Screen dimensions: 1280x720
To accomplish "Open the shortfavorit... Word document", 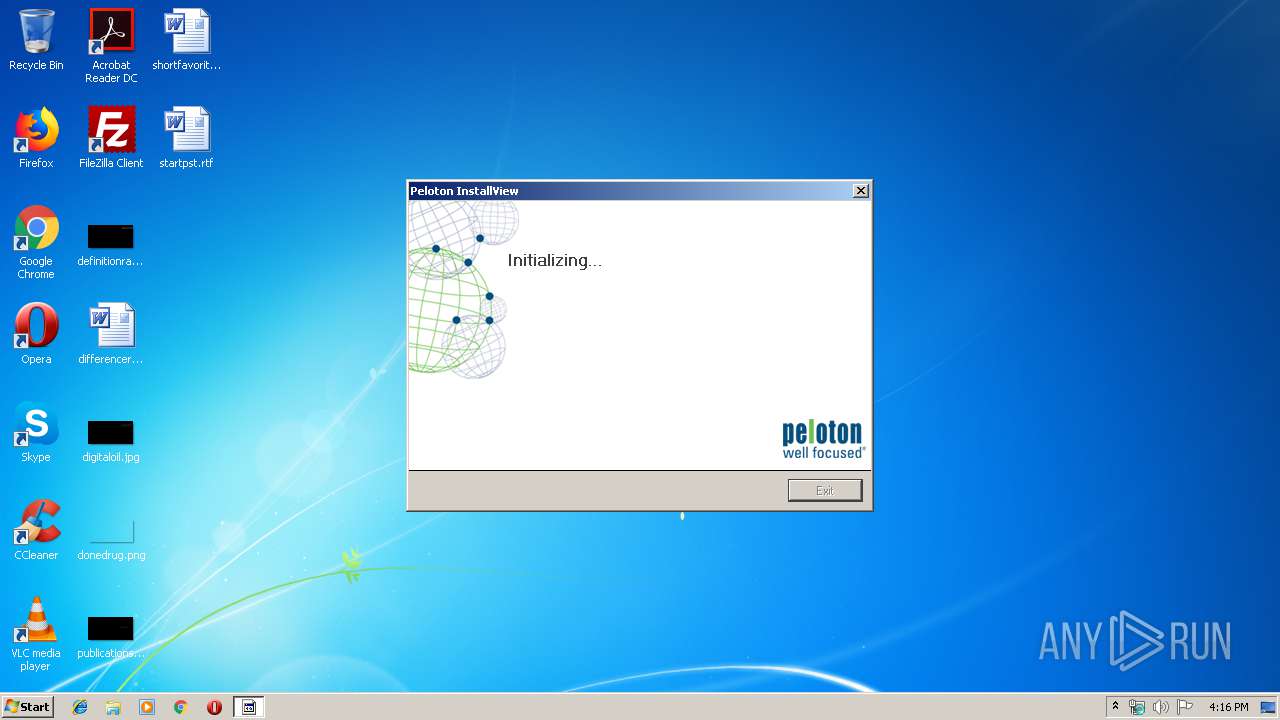I will pyautogui.click(x=187, y=40).
